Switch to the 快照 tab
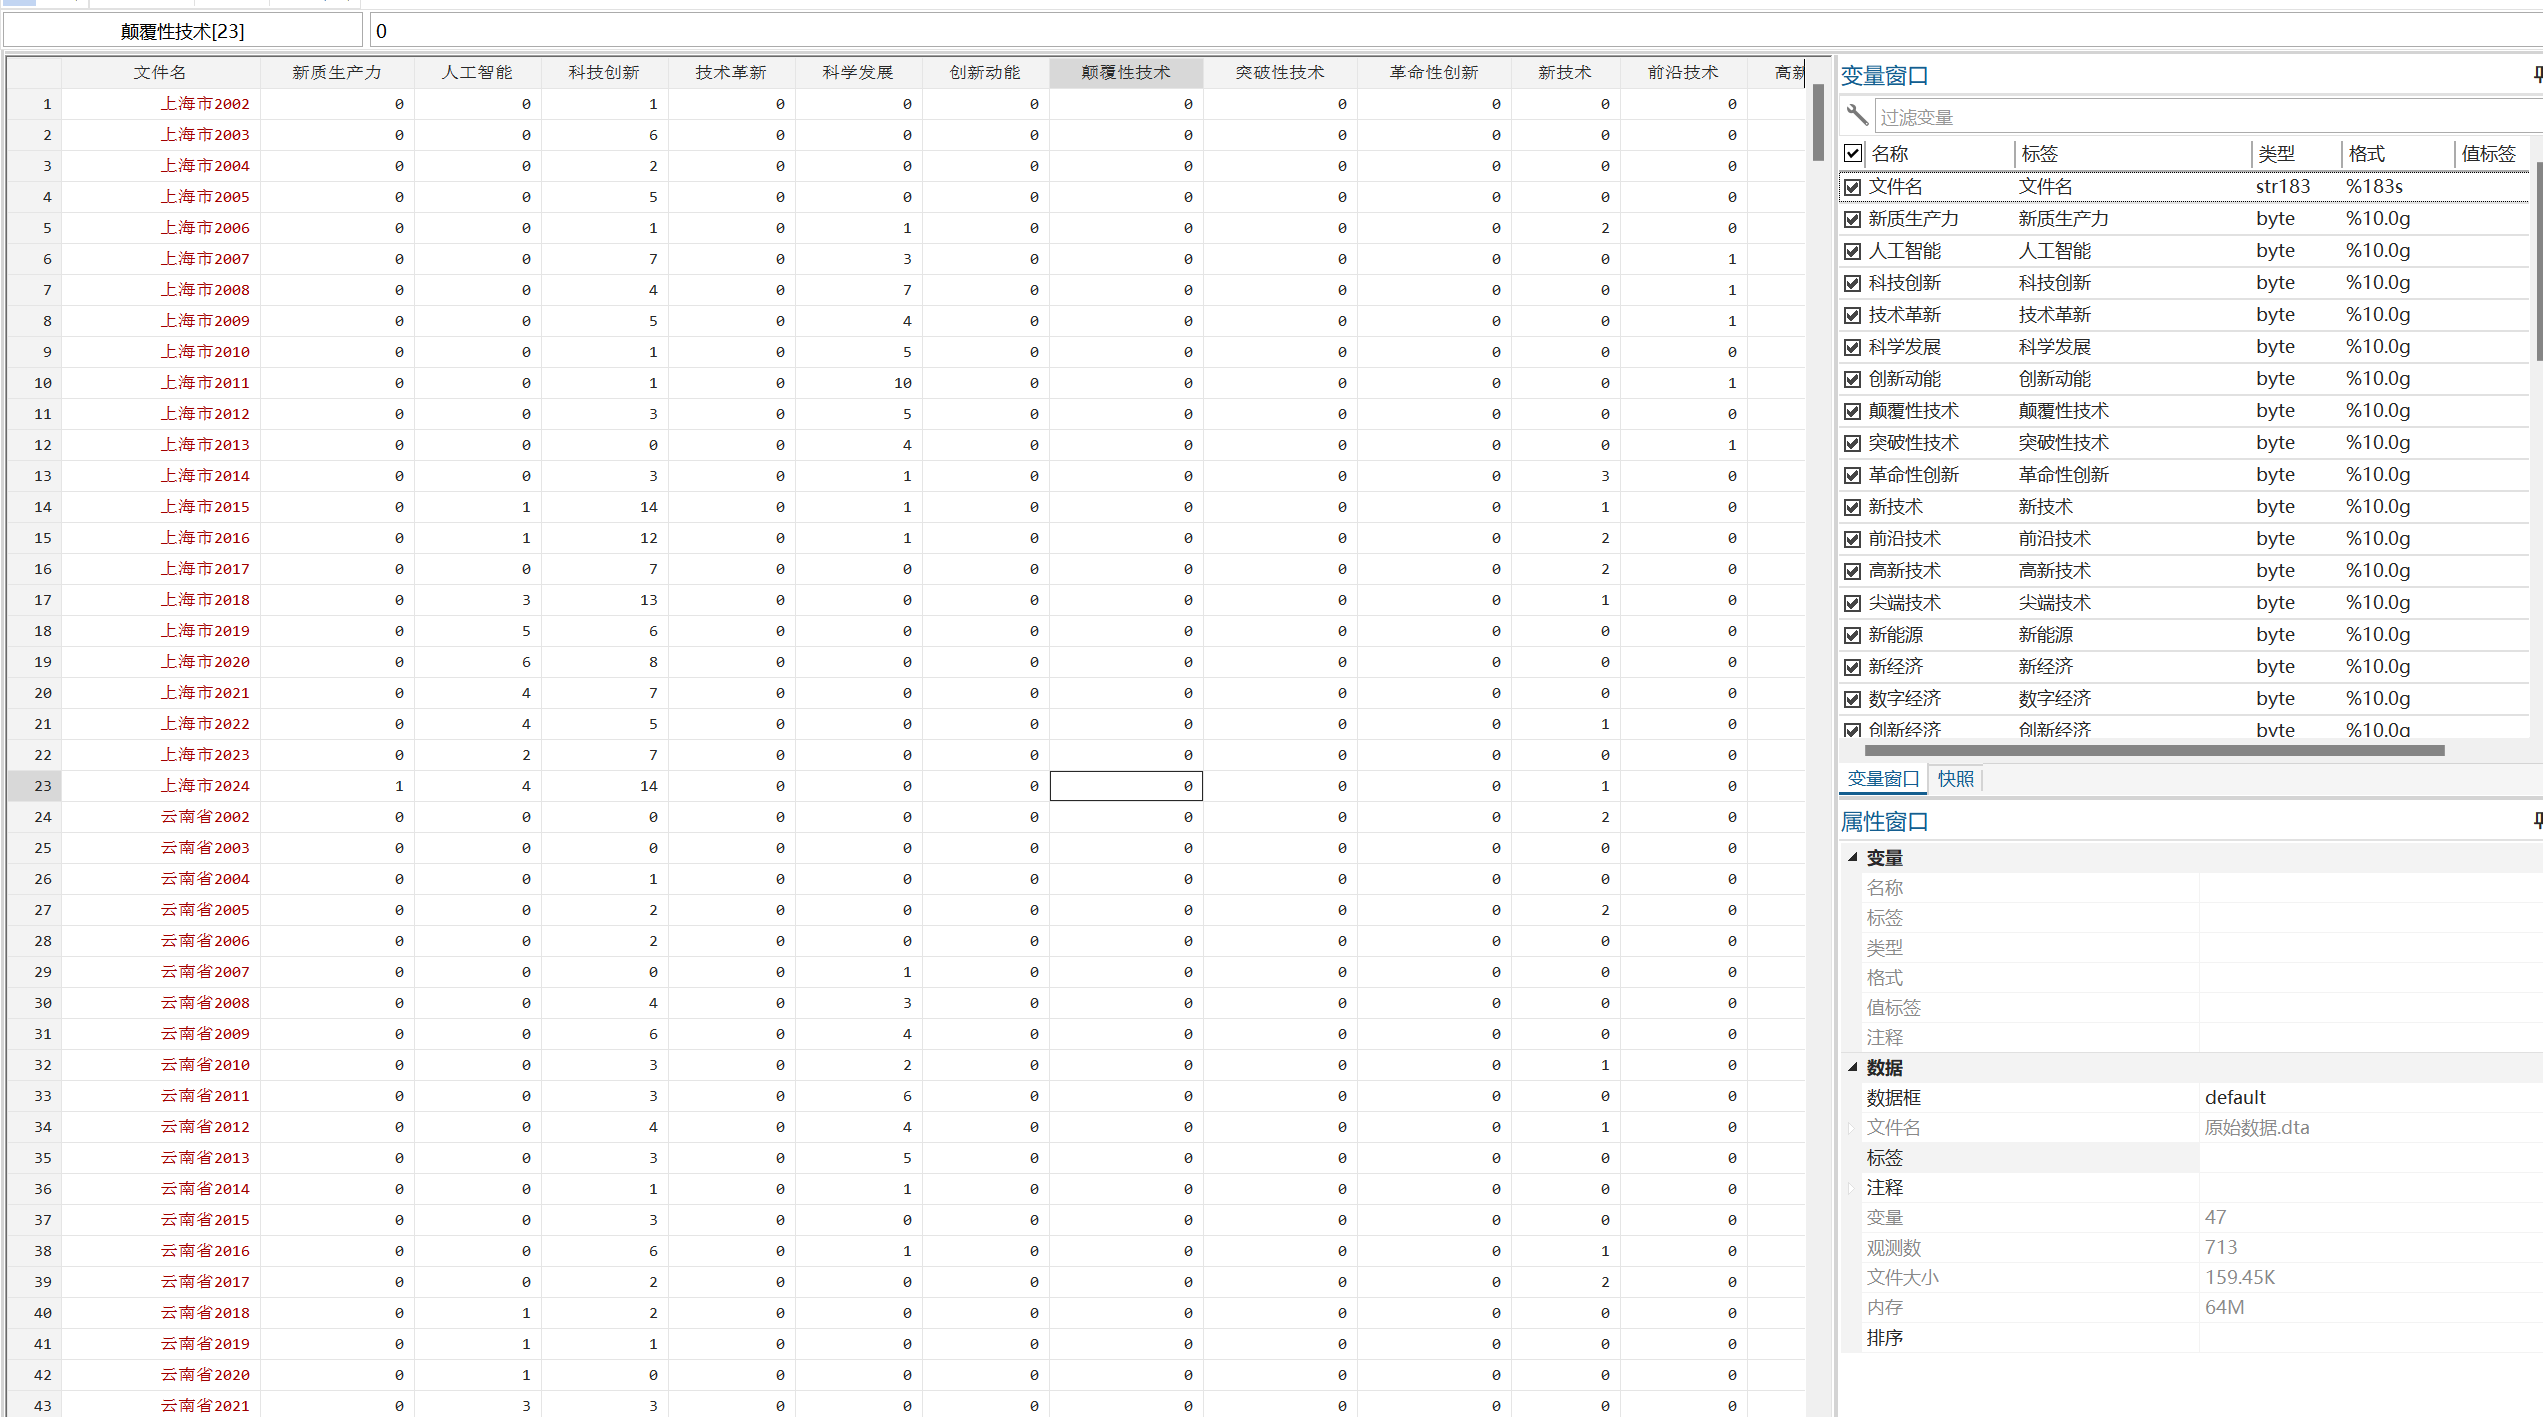 pos(1955,779)
